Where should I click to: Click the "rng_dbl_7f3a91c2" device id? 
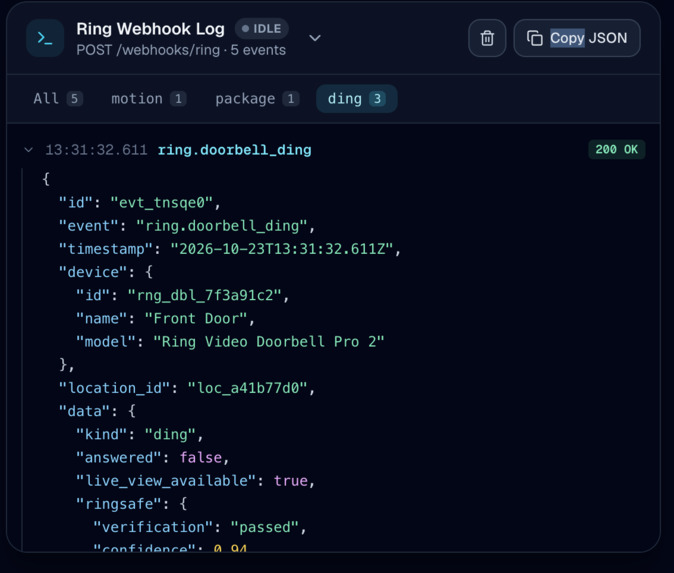point(205,295)
